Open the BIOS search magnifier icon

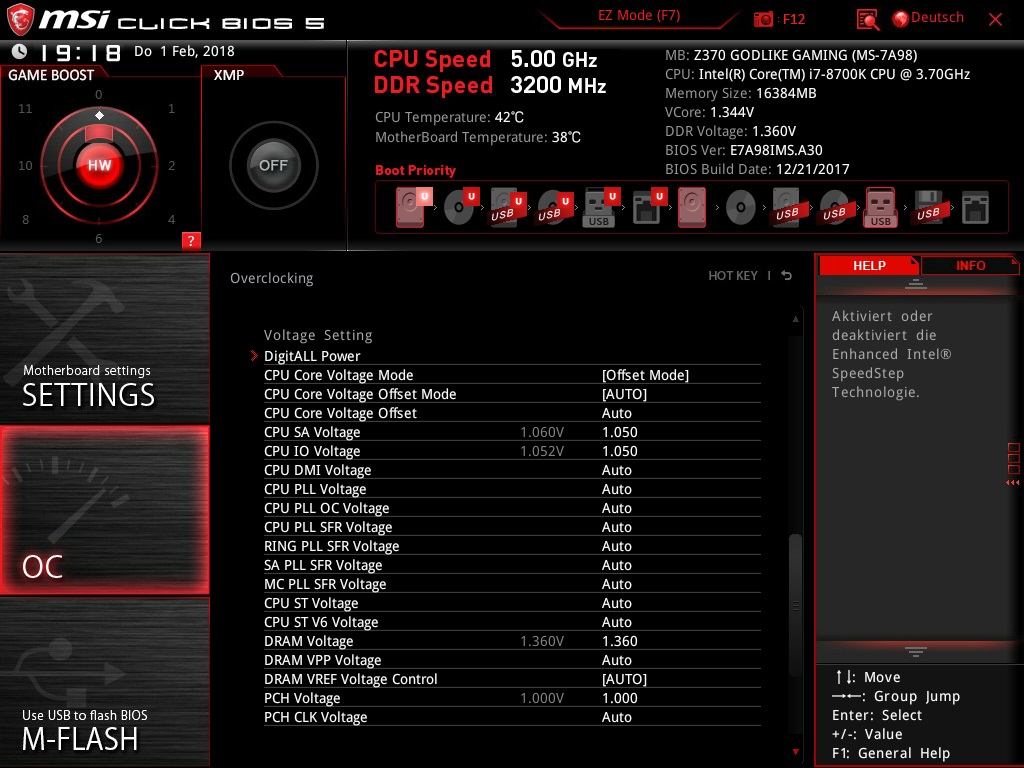[x=867, y=20]
